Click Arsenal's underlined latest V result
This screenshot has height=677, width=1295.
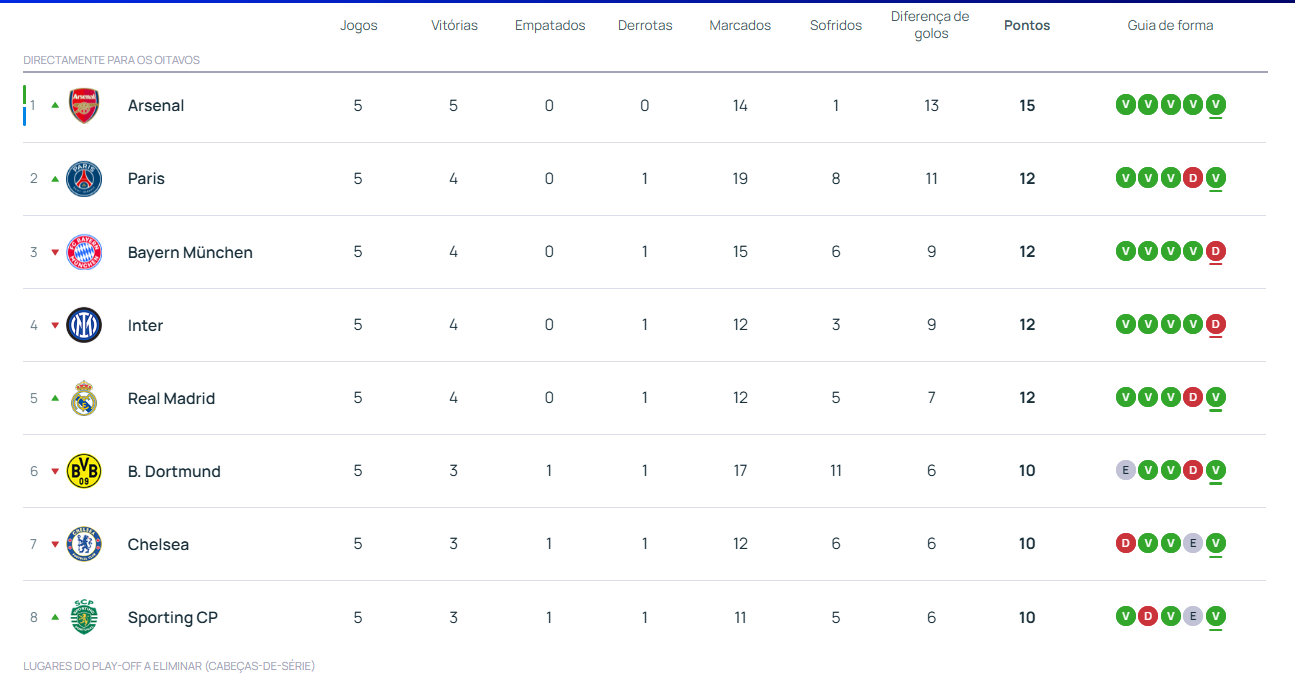(x=1215, y=105)
